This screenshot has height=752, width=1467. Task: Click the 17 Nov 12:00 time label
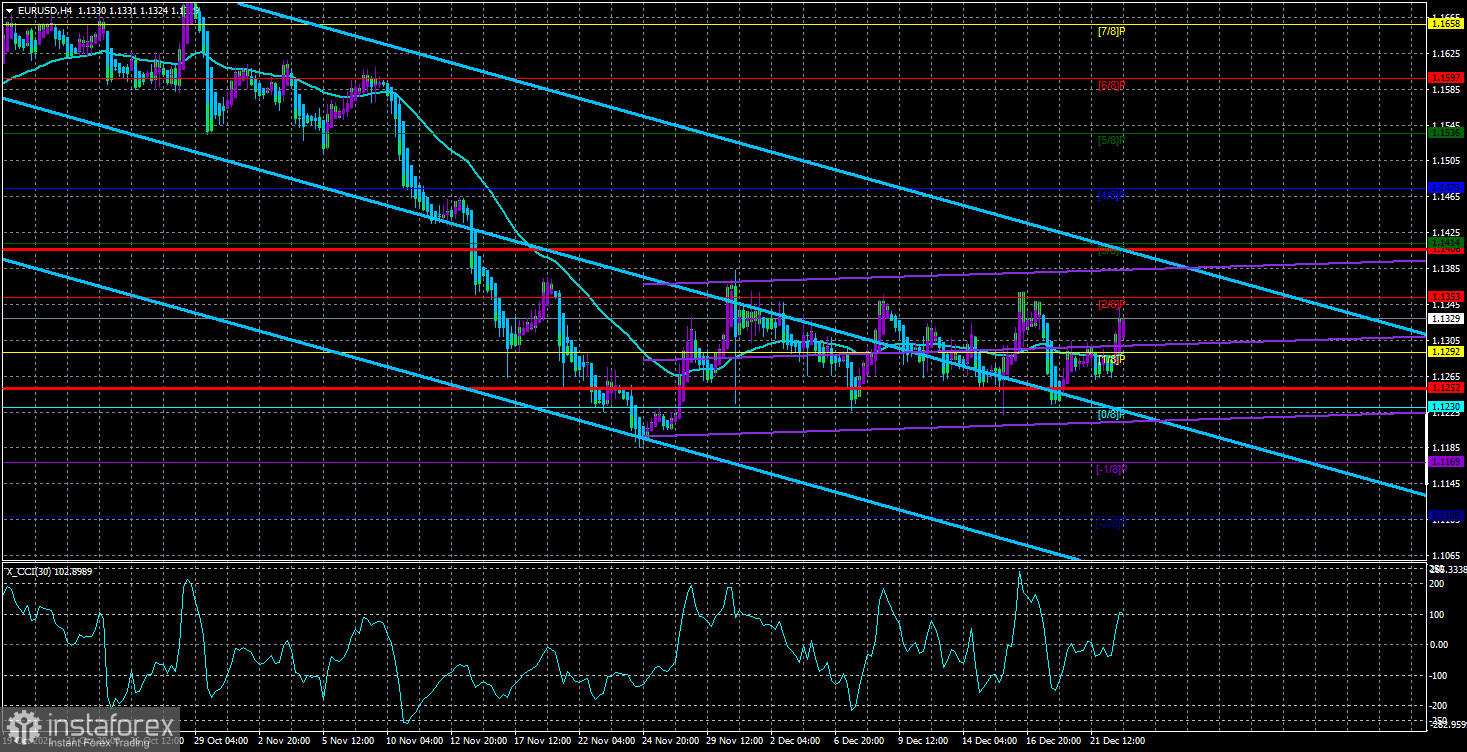[x=544, y=741]
